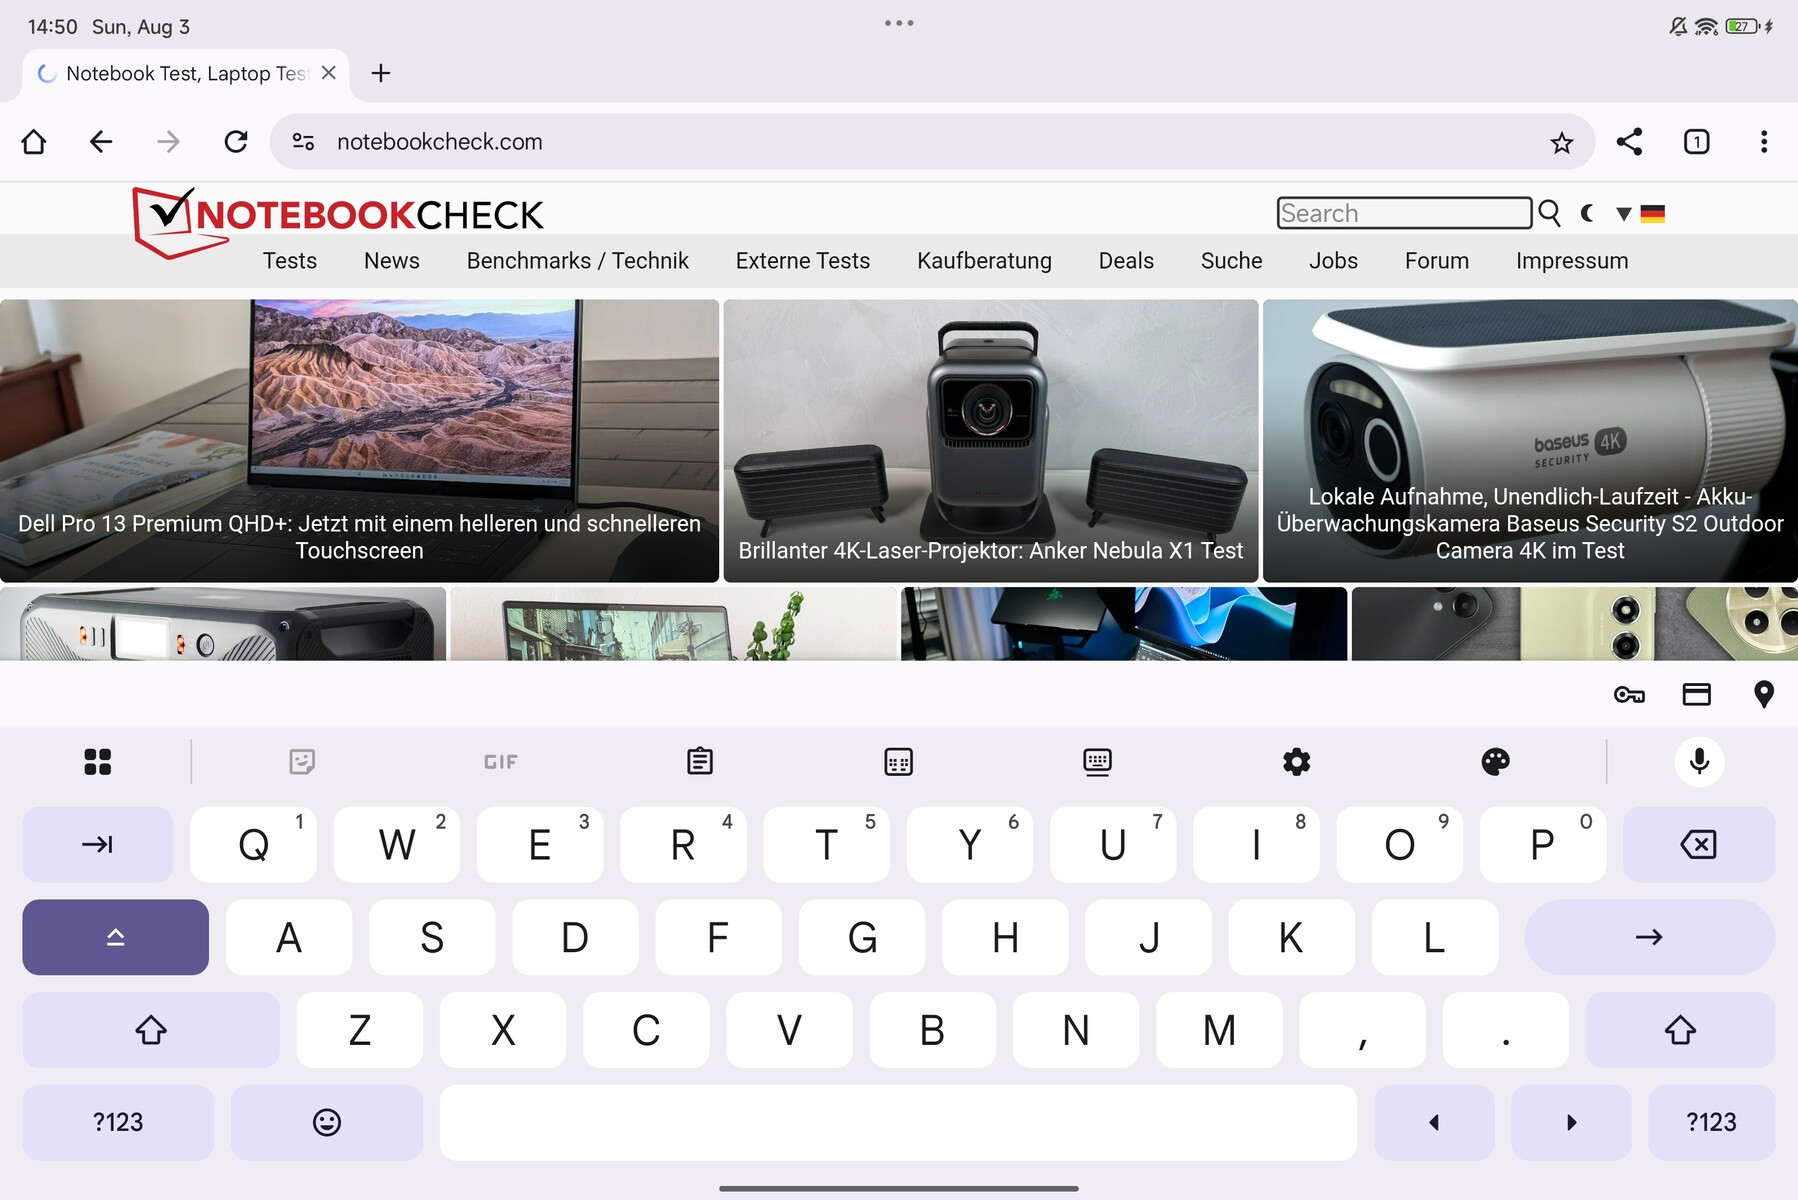The width and height of the screenshot is (1798, 1200).
Task: Open the Externe Tests menu
Action: tap(803, 261)
